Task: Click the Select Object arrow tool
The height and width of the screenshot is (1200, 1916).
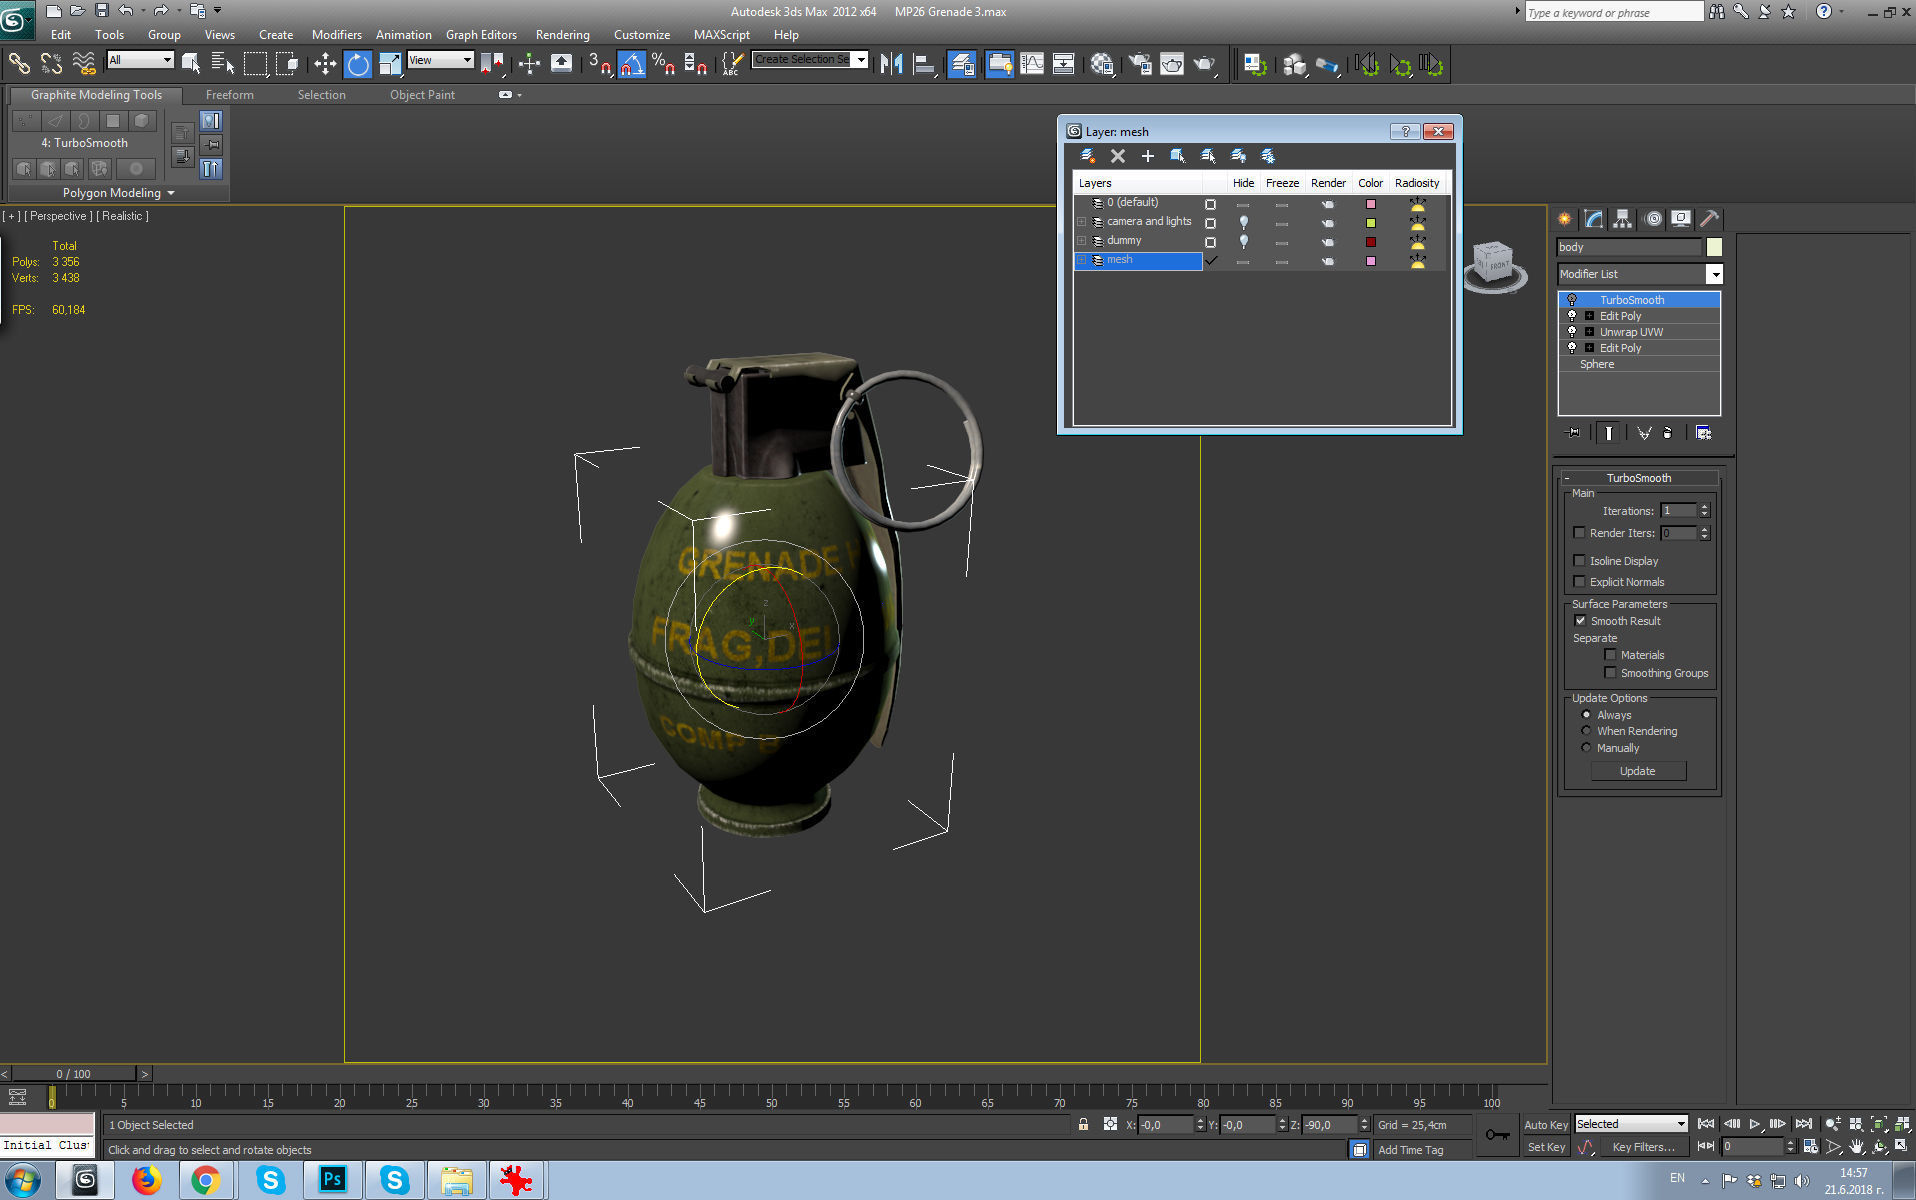Action: [x=190, y=62]
